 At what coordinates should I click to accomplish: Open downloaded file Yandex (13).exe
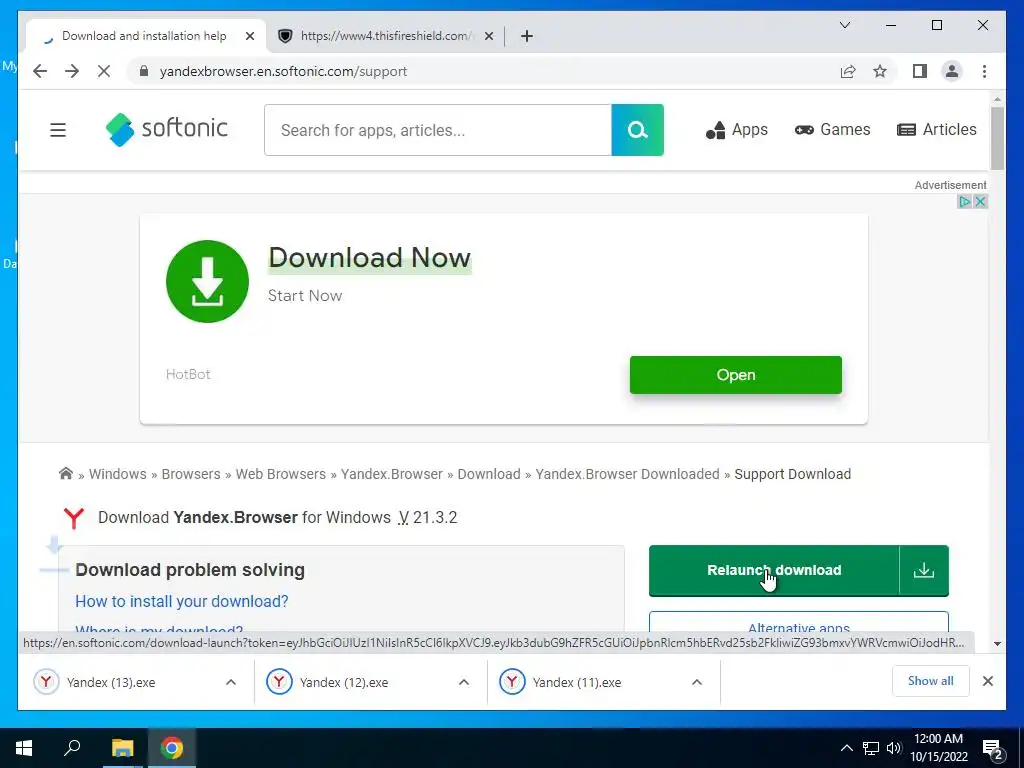[x=111, y=682]
